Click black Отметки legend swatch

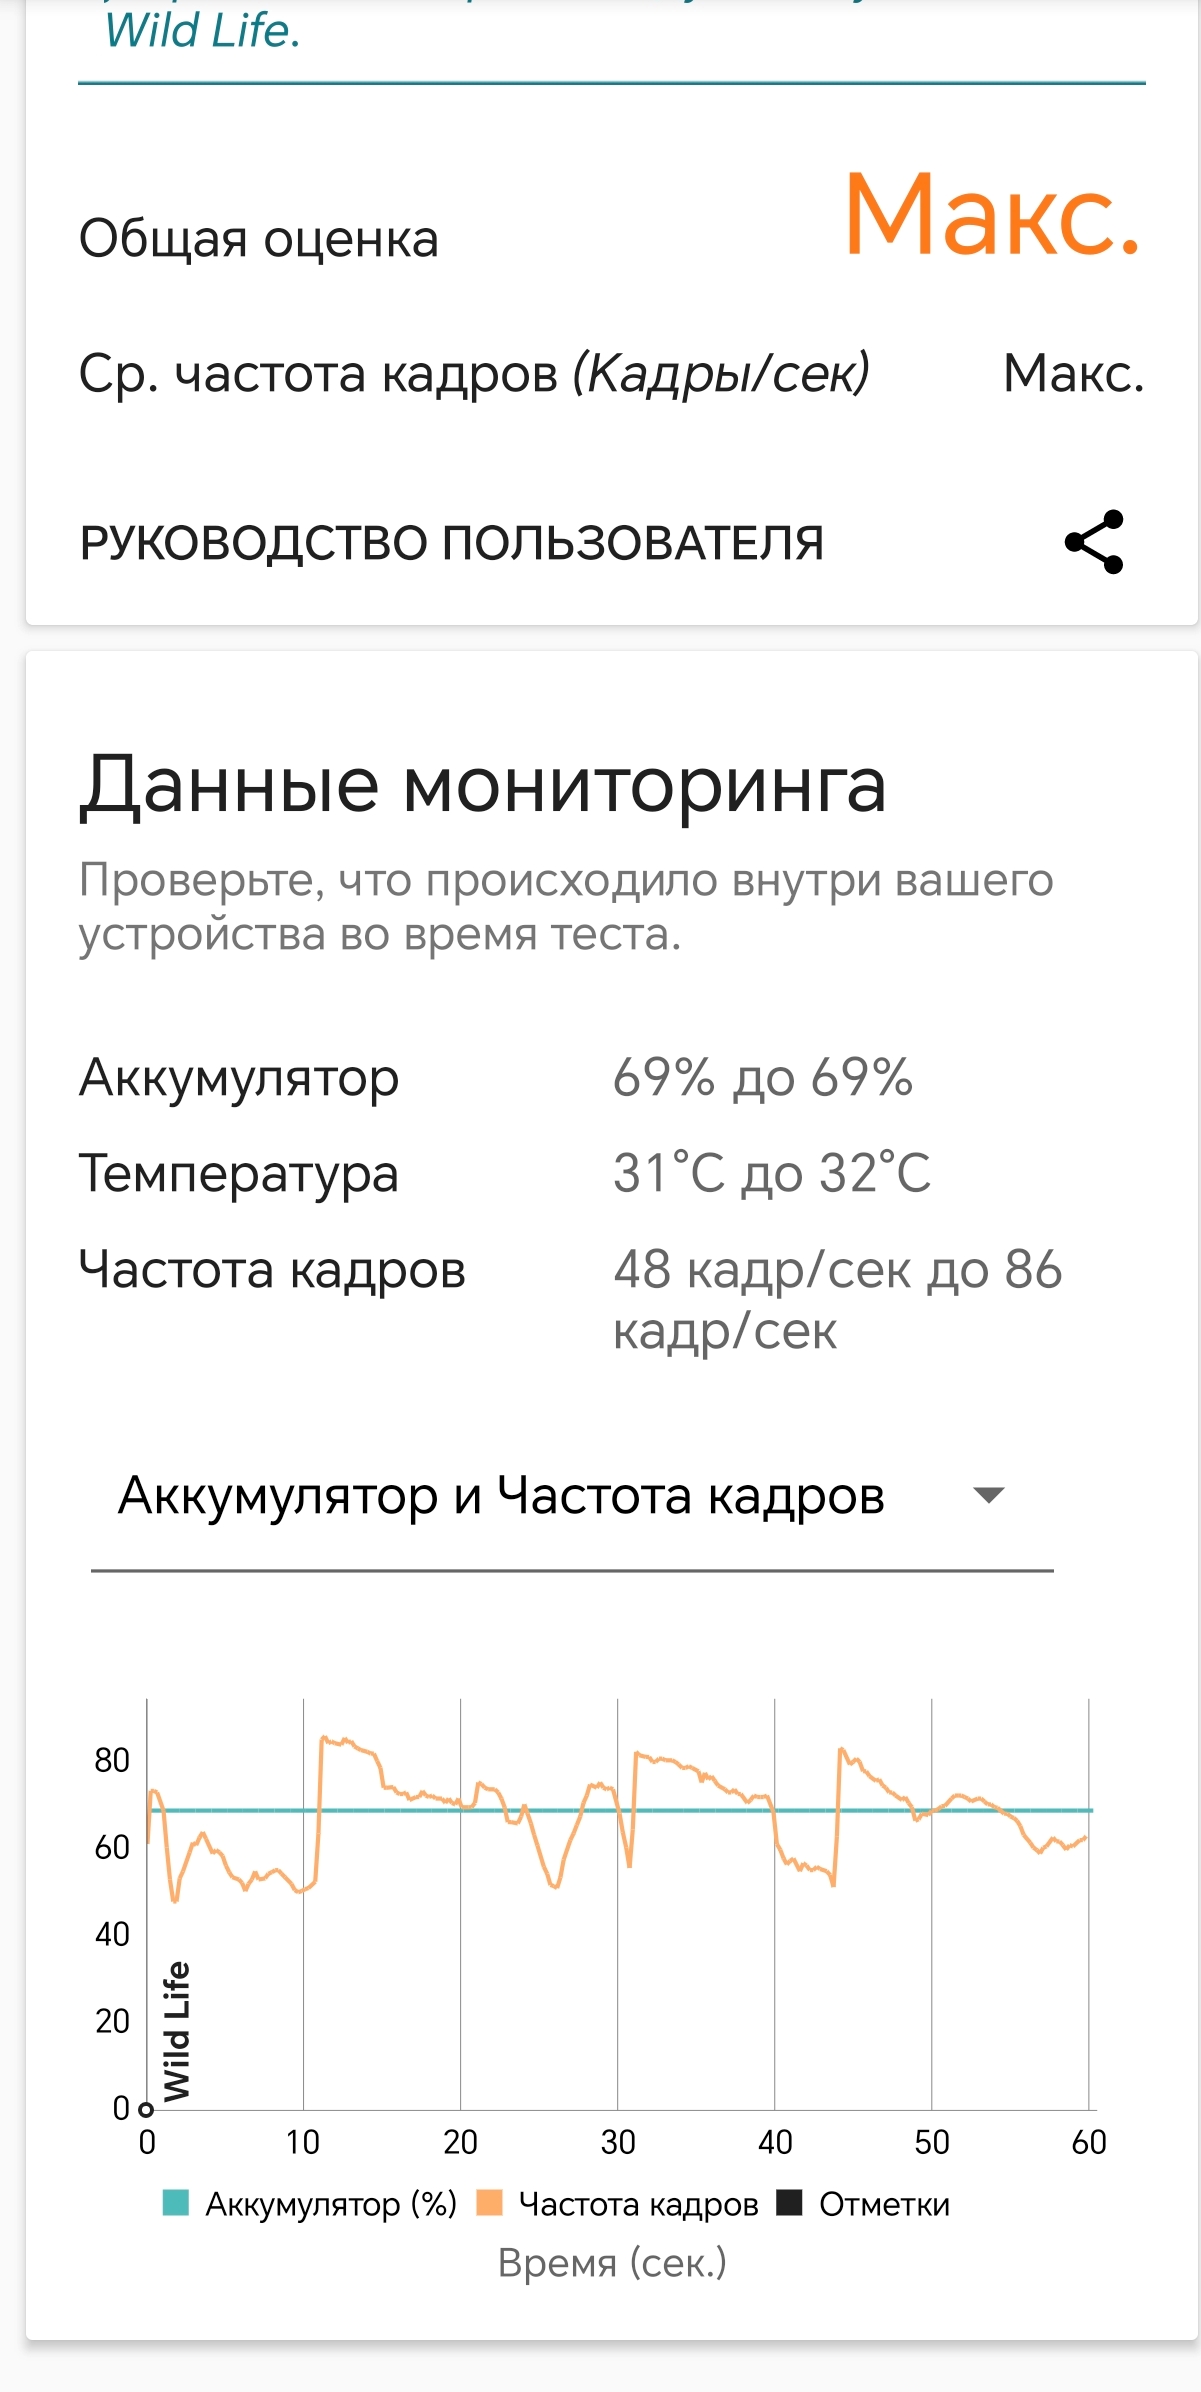tap(790, 2203)
